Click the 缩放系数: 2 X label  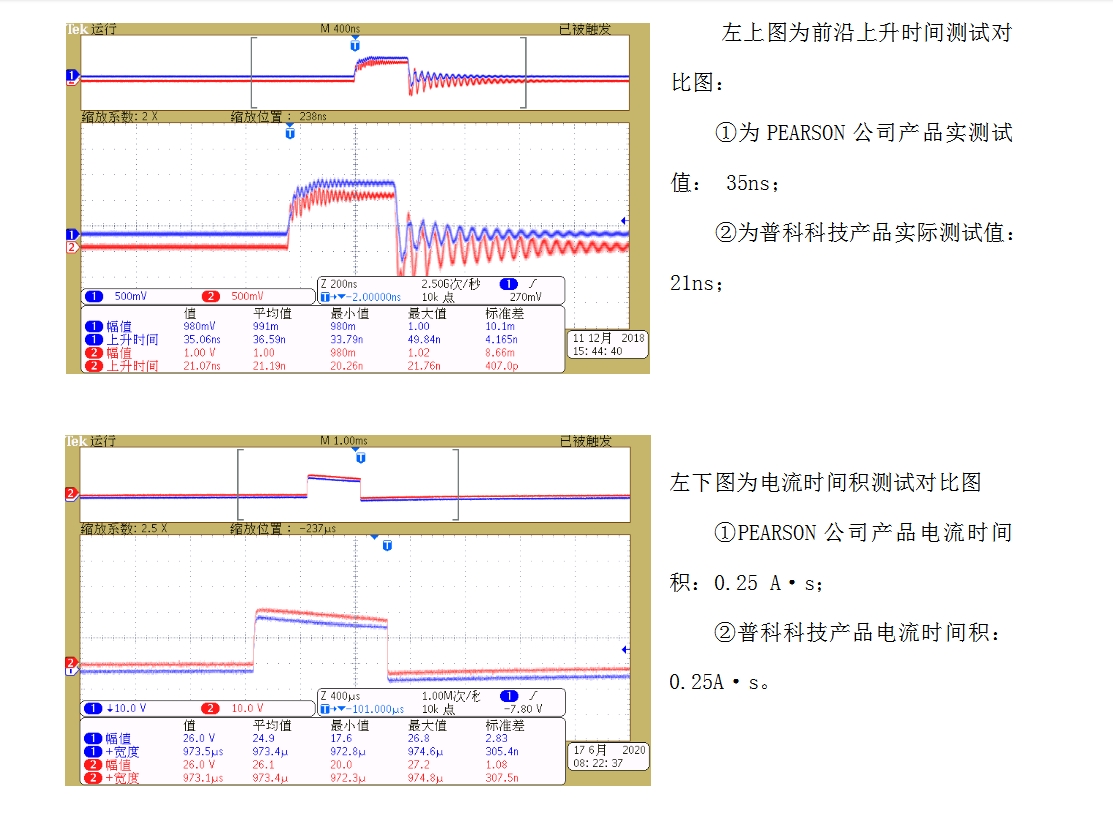pyautogui.click(x=120, y=117)
